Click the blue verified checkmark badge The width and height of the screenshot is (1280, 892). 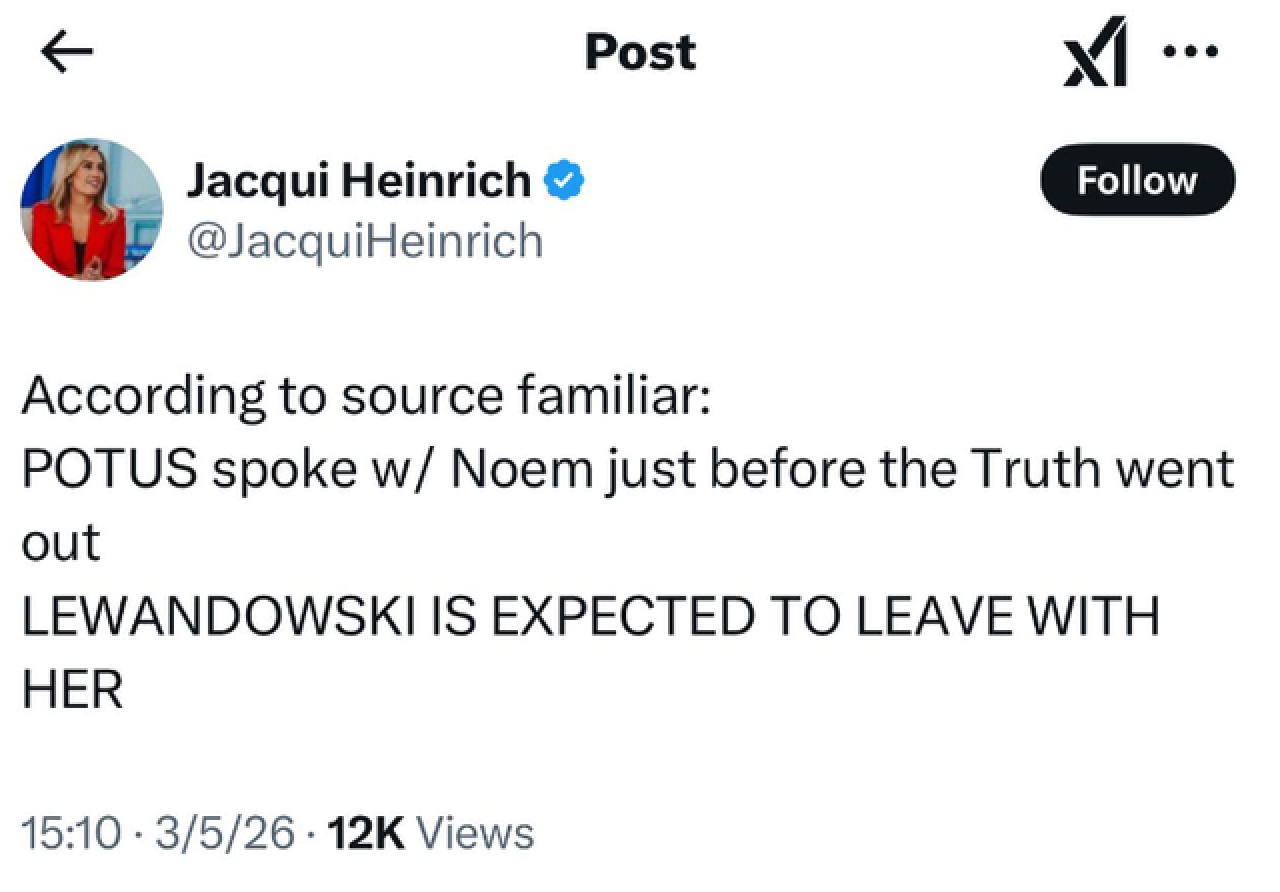(564, 181)
